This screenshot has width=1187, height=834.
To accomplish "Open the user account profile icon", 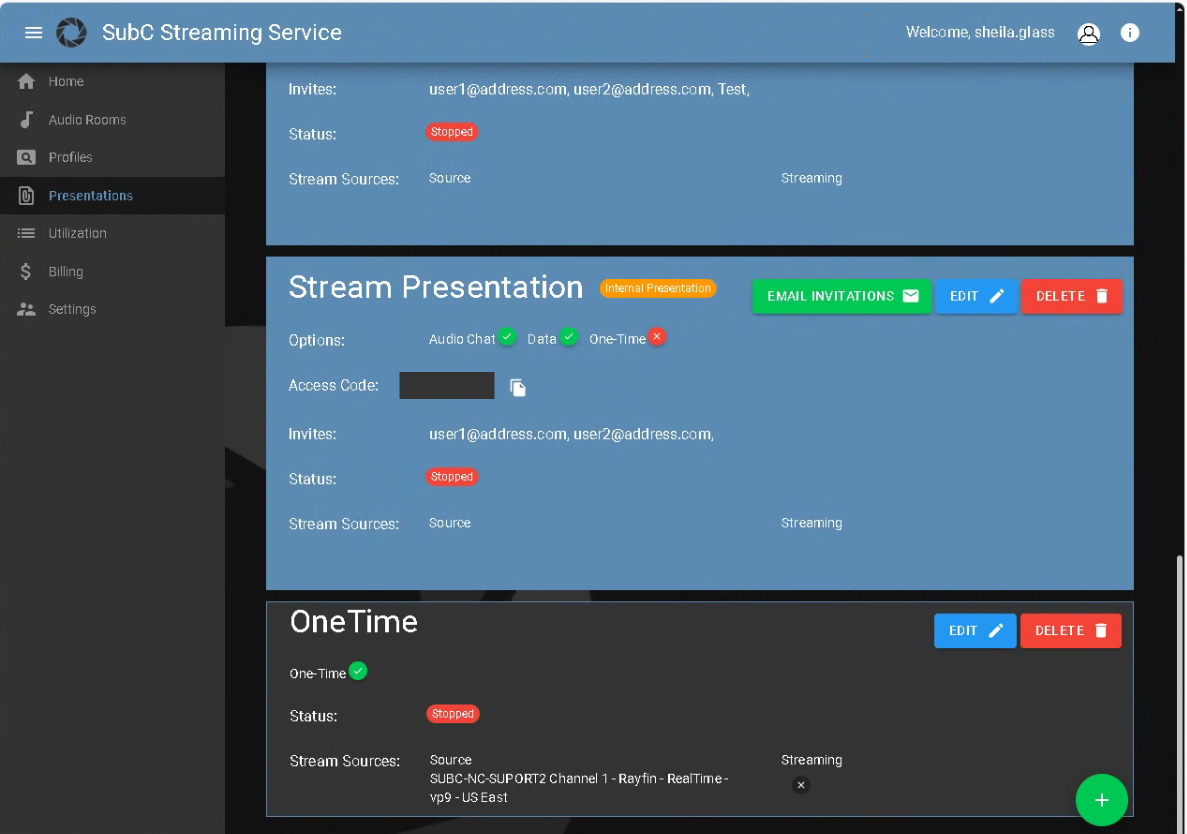I will point(1088,33).
